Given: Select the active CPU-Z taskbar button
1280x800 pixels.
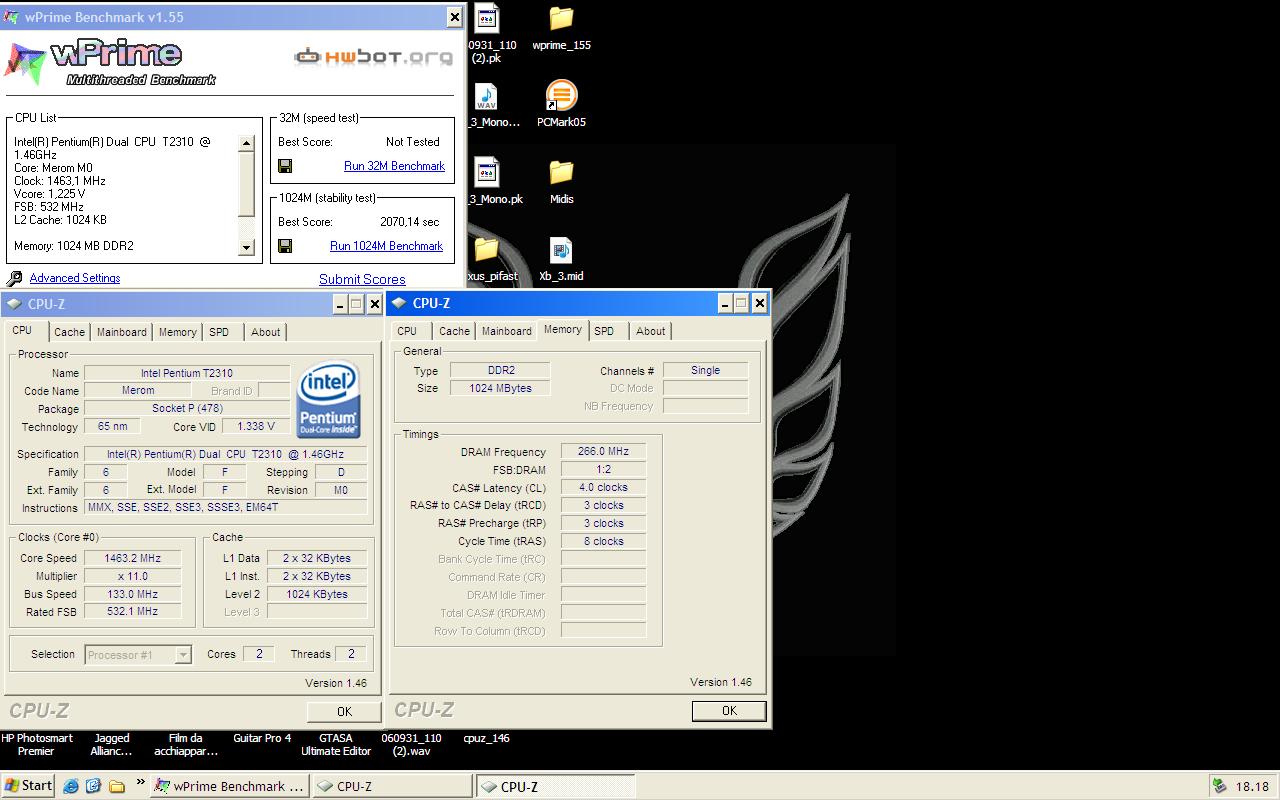Looking at the screenshot, I should [555, 786].
